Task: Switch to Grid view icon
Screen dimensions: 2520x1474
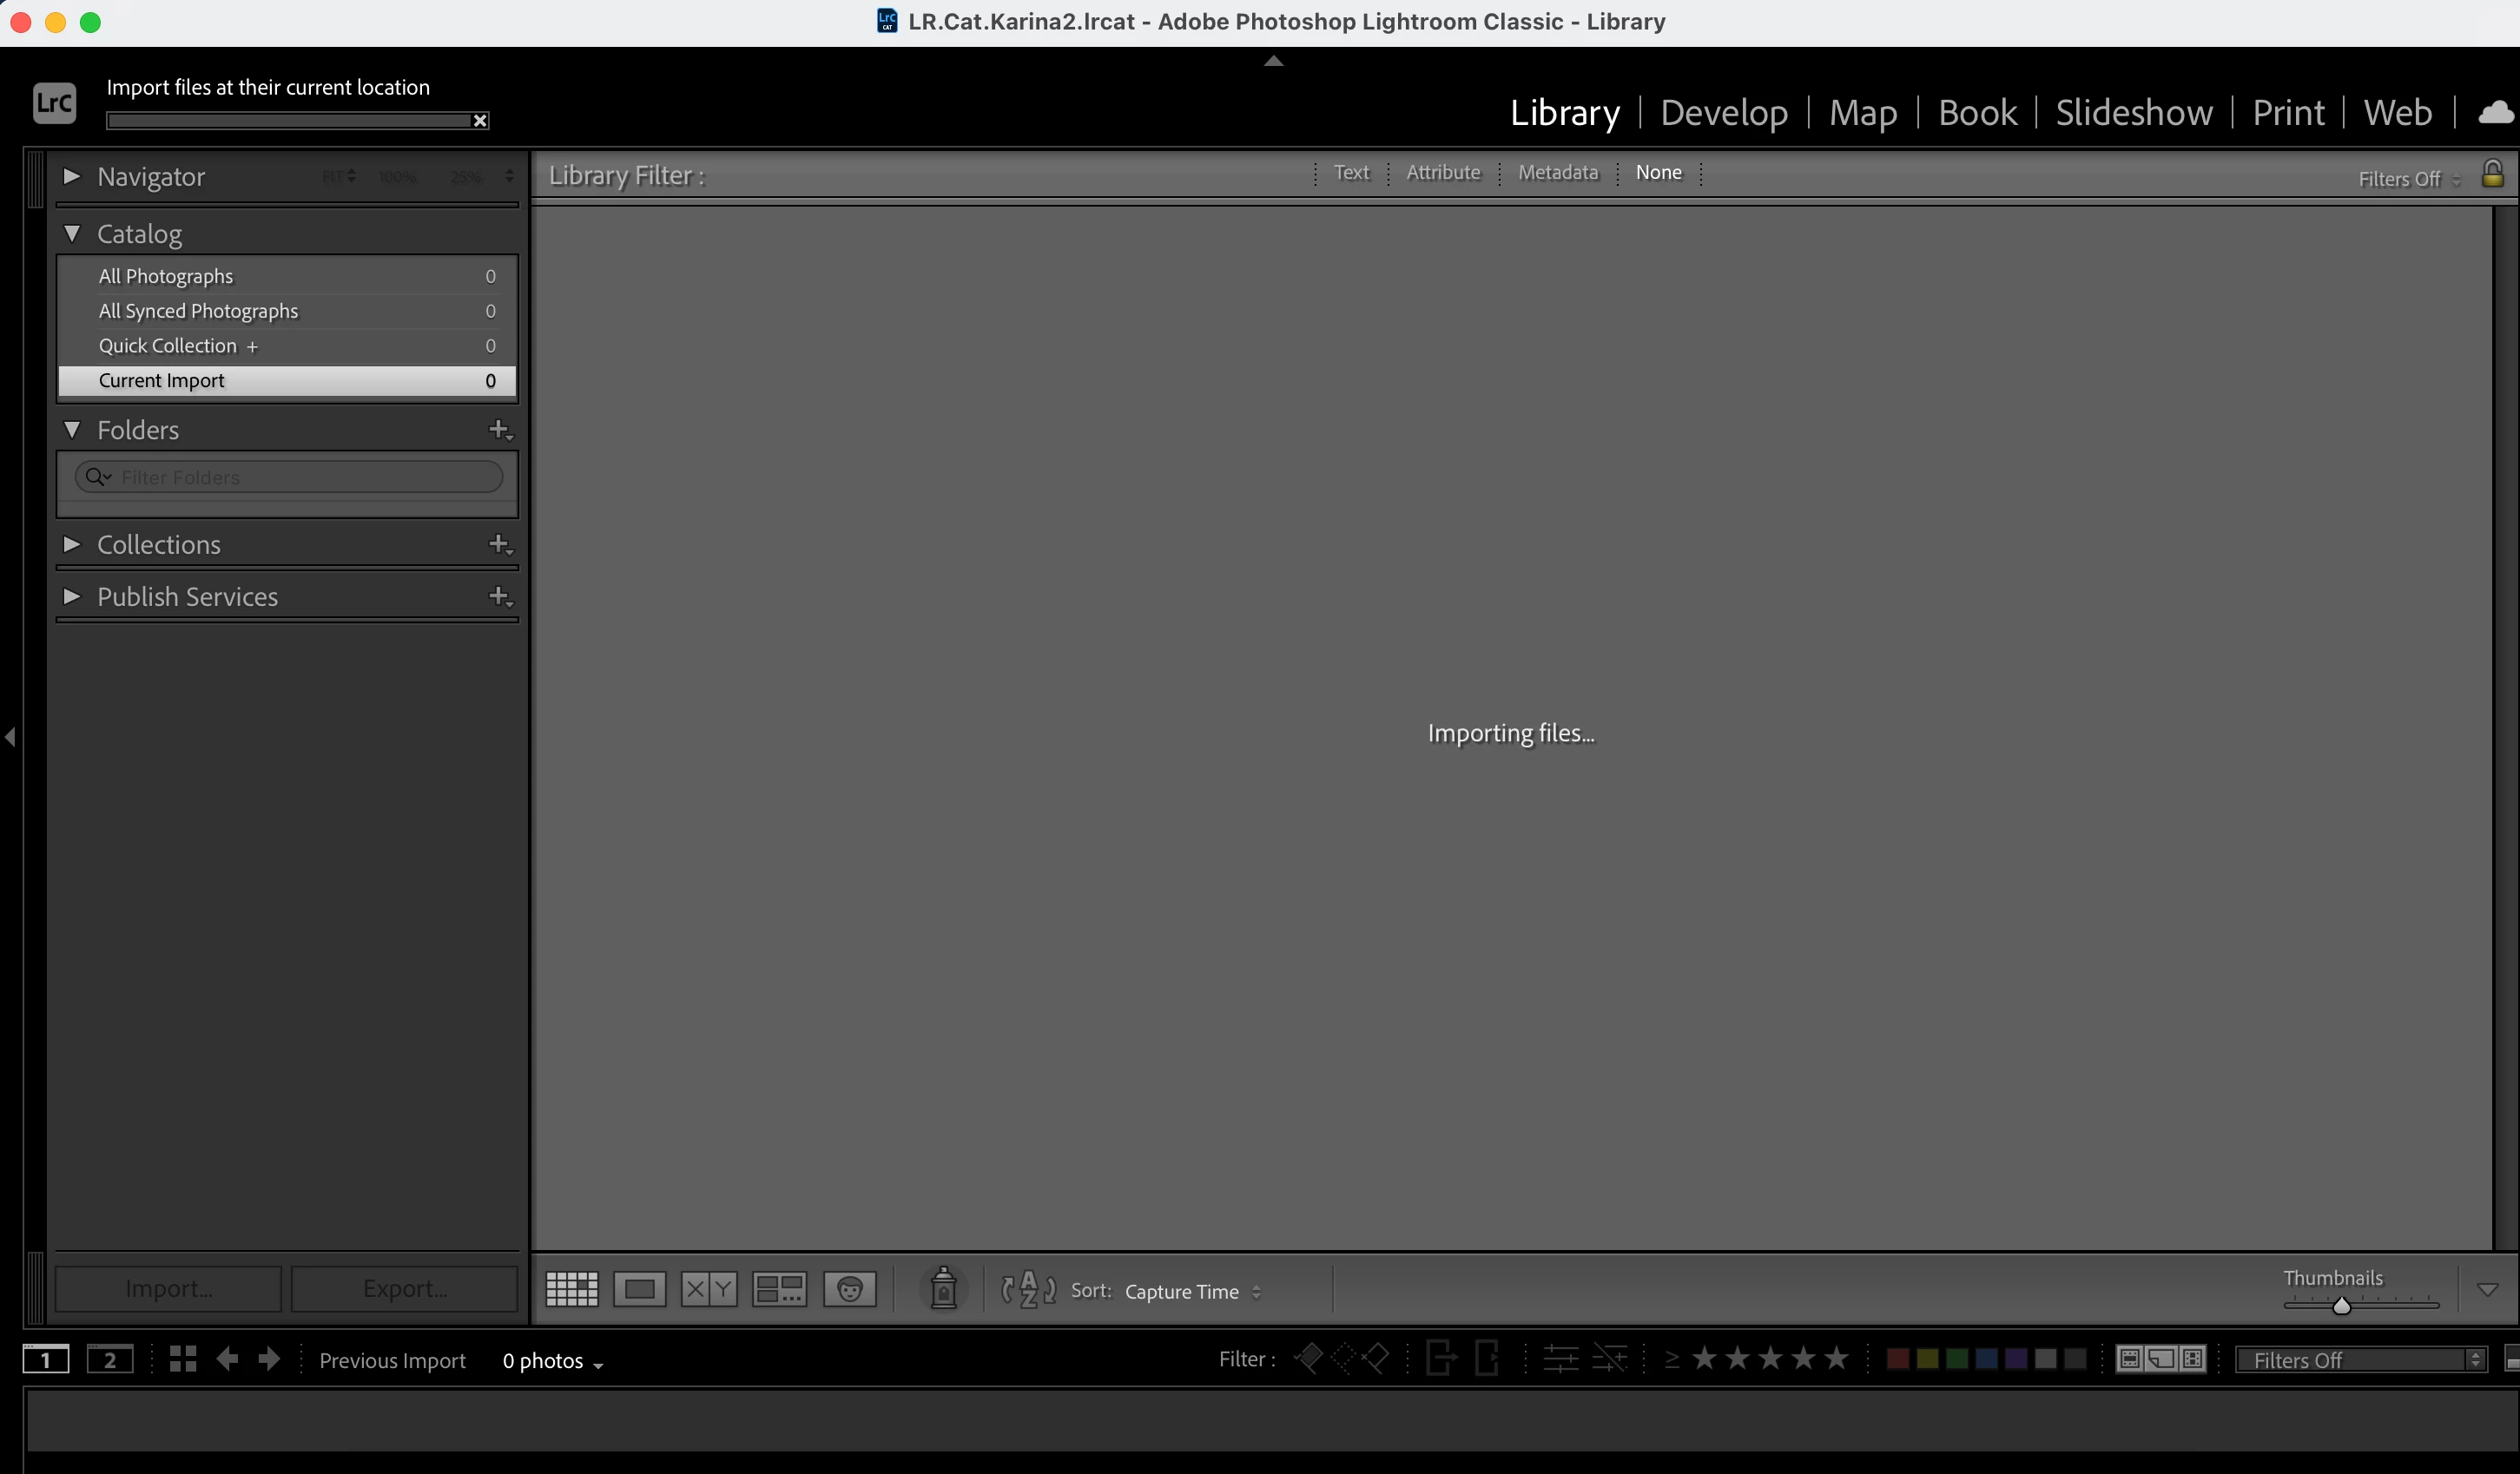Action: point(572,1289)
